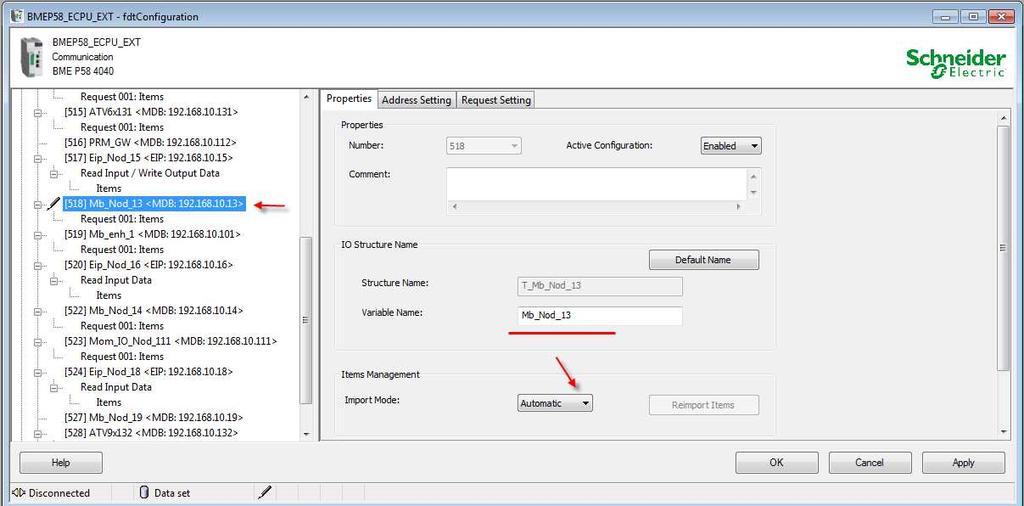The image size is (1024, 506).
Task: Collapse the [524] Eip_Nod_18 tree node
Action: pyautogui.click(x=37, y=372)
